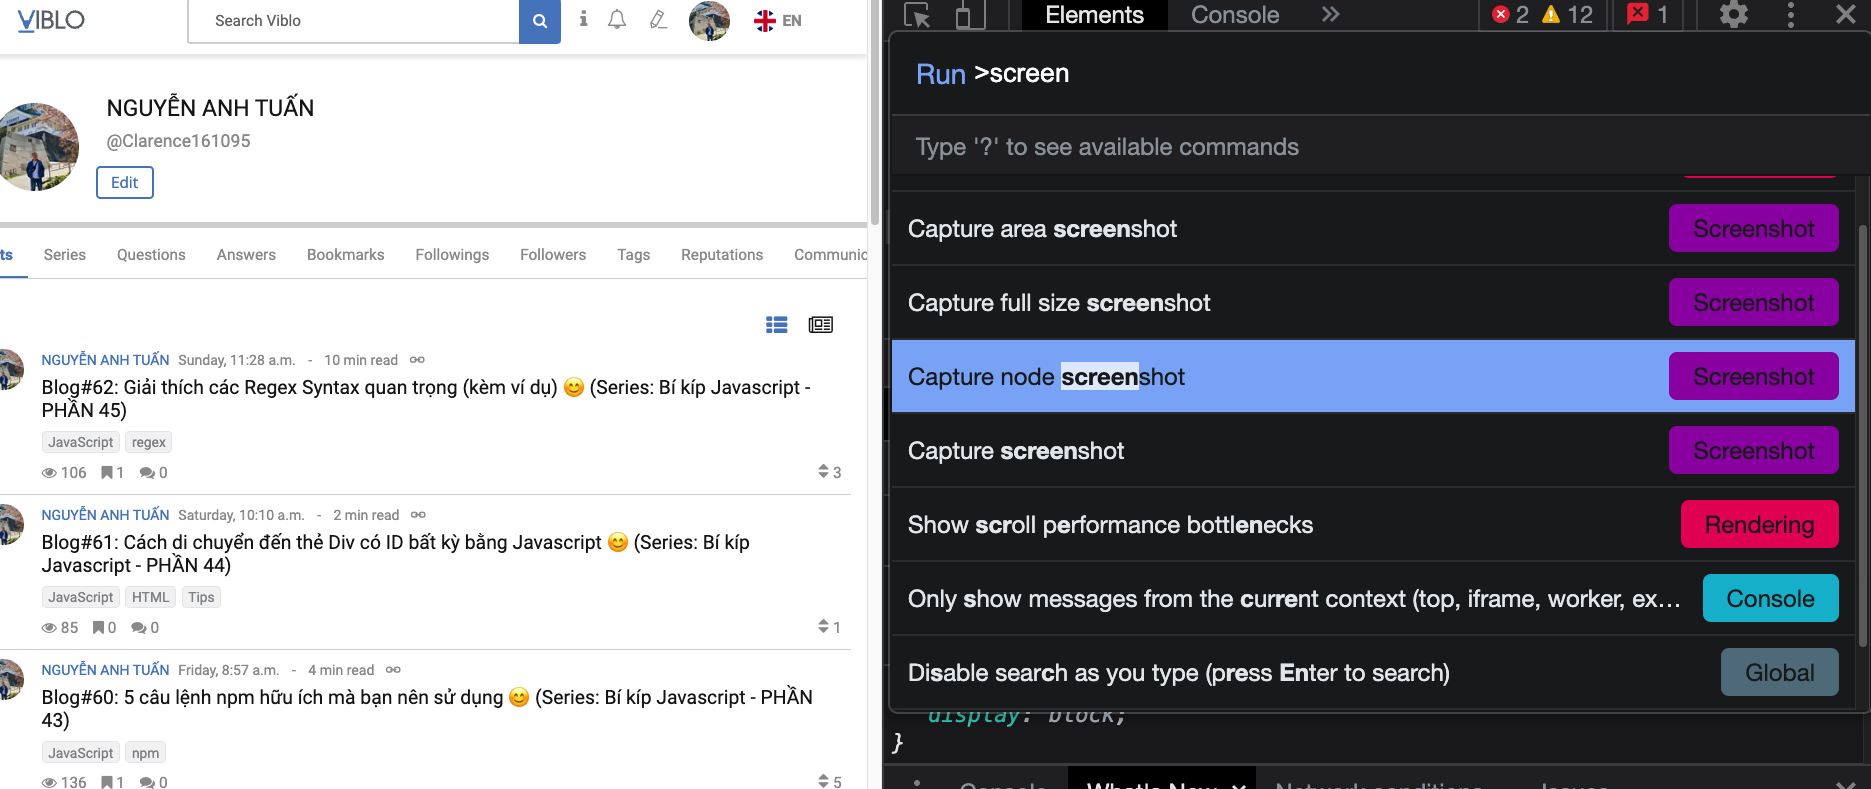Open DevTools three-dot more options menu
This screenshot has height=789, width=1871.
tap(1790, 15)
